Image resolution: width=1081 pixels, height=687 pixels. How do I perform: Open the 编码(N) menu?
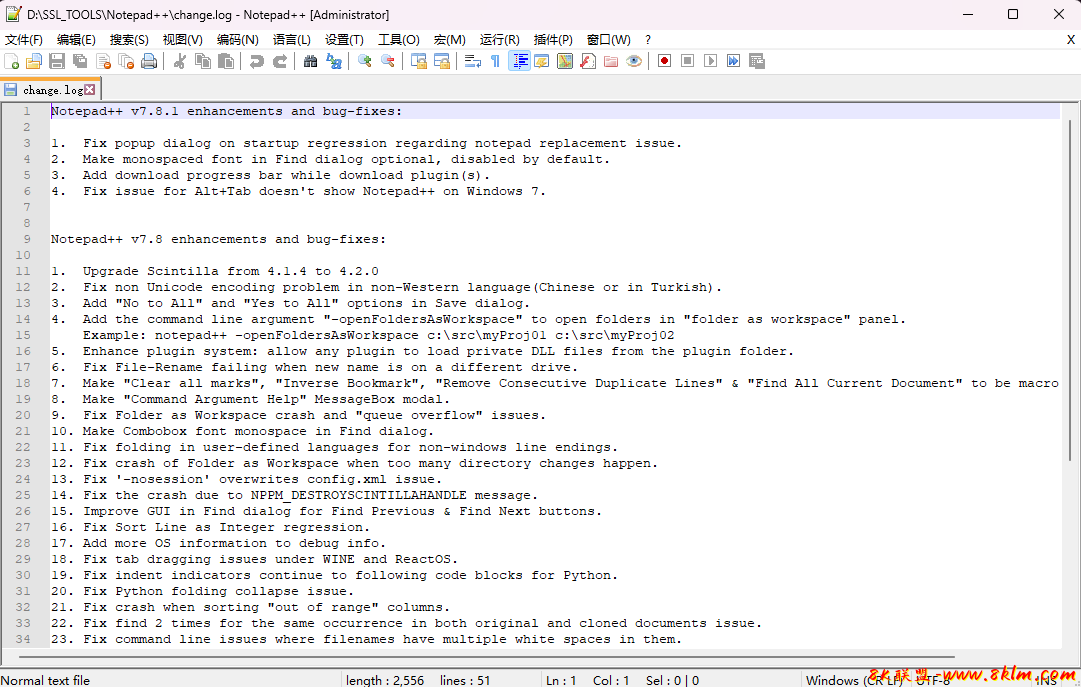(237, 40)
